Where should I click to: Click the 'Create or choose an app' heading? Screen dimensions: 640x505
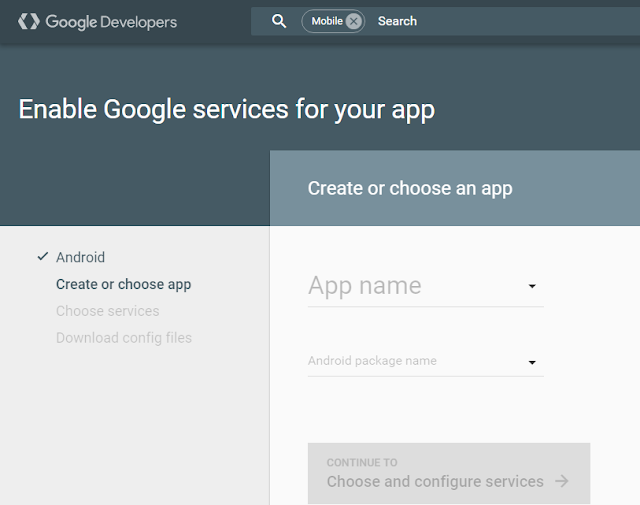point(410,189)
